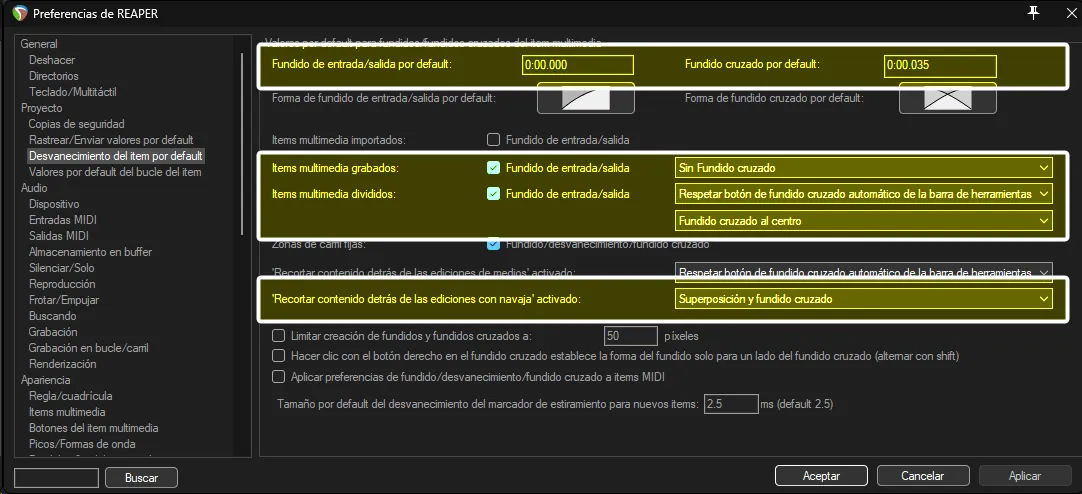Select Salidas MIDI page
This screenshot has width=1082, height=494.
(x=59, y=236)
